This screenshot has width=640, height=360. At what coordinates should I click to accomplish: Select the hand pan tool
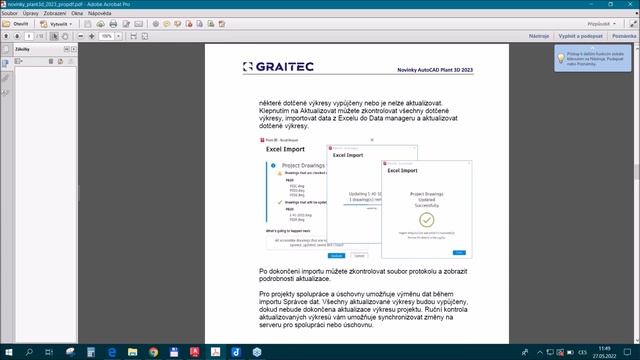(x=65, y=36)
